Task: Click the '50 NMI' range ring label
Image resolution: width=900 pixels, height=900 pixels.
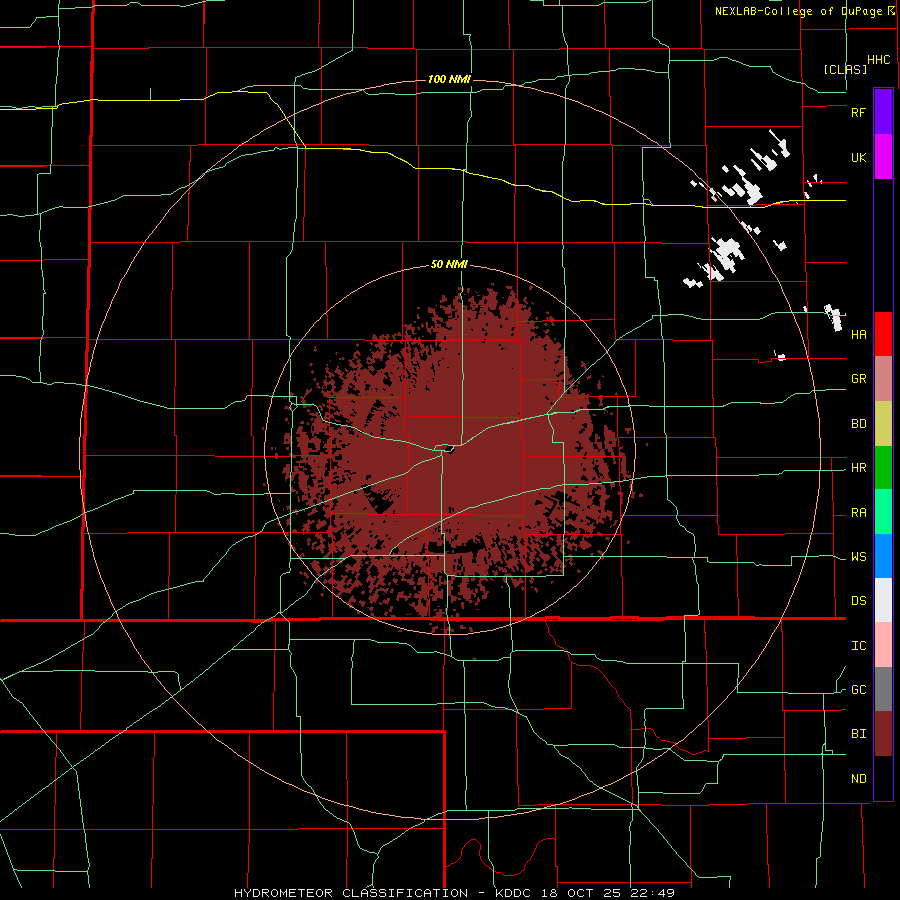Action: pyautogui.click(x=449, y=265)
